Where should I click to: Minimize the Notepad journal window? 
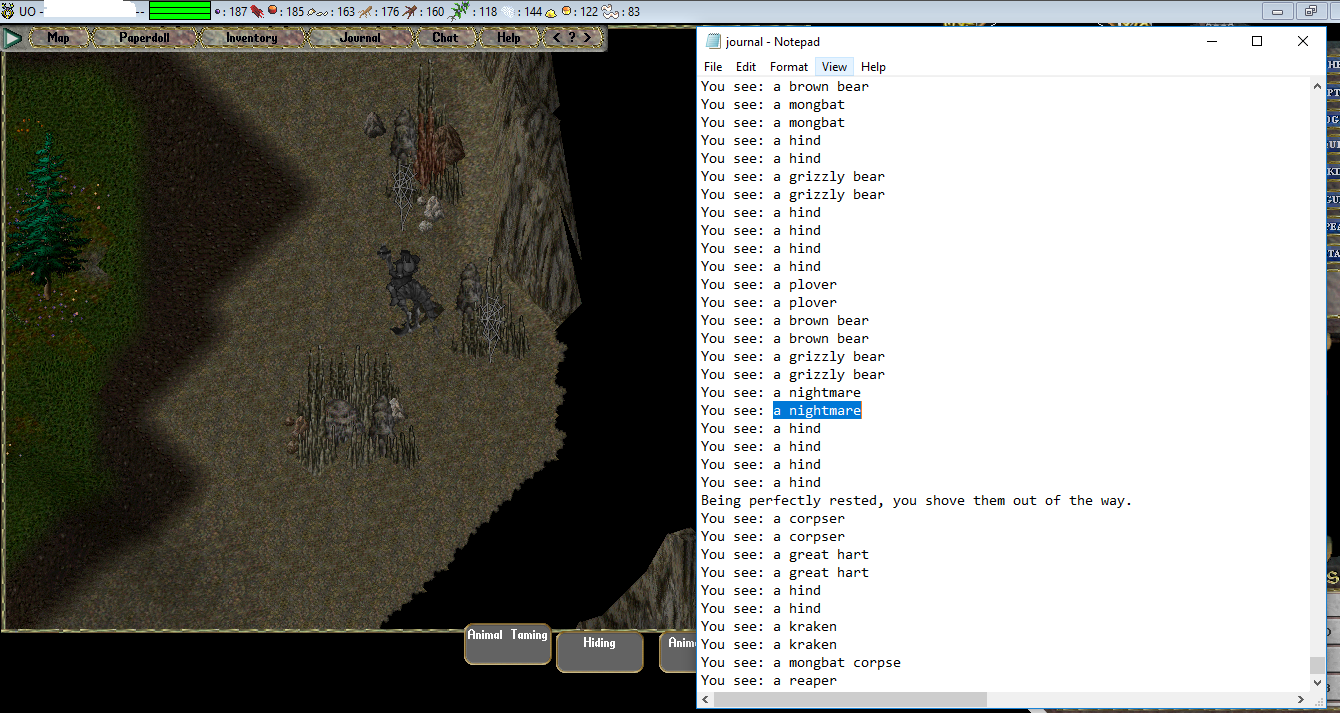click(1211, 41)
